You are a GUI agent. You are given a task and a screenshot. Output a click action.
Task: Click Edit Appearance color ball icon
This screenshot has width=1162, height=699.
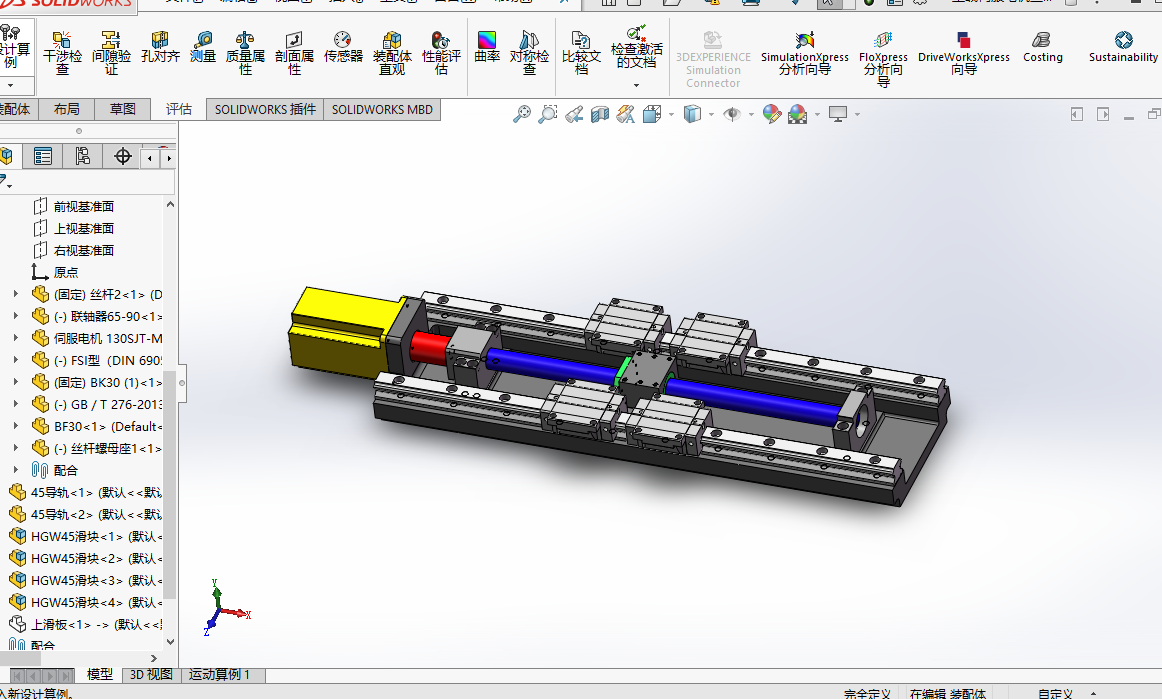tap(771, 114)
